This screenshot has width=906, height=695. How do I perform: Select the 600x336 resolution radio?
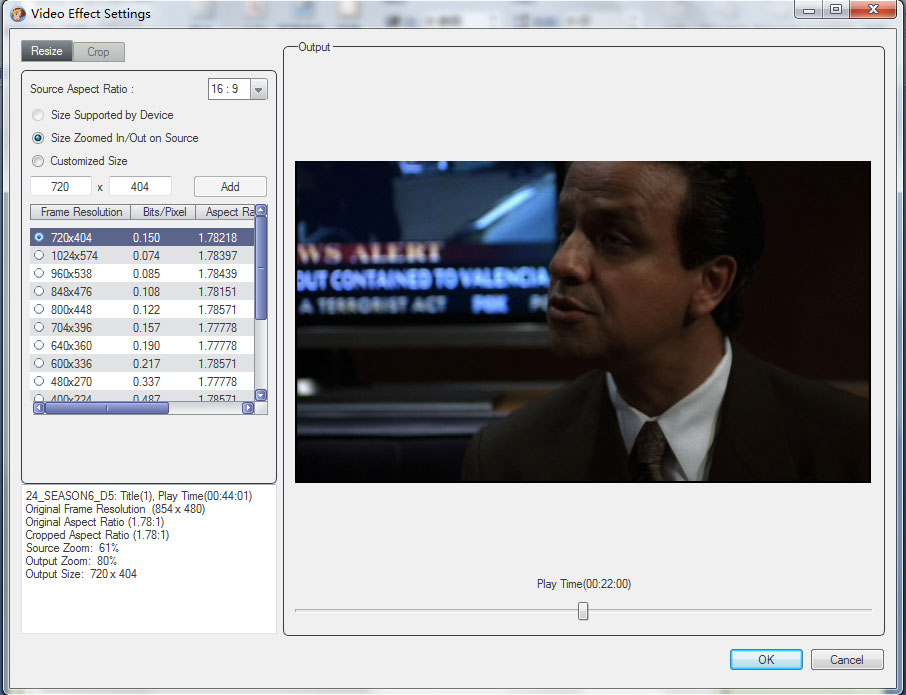[39, 363]
